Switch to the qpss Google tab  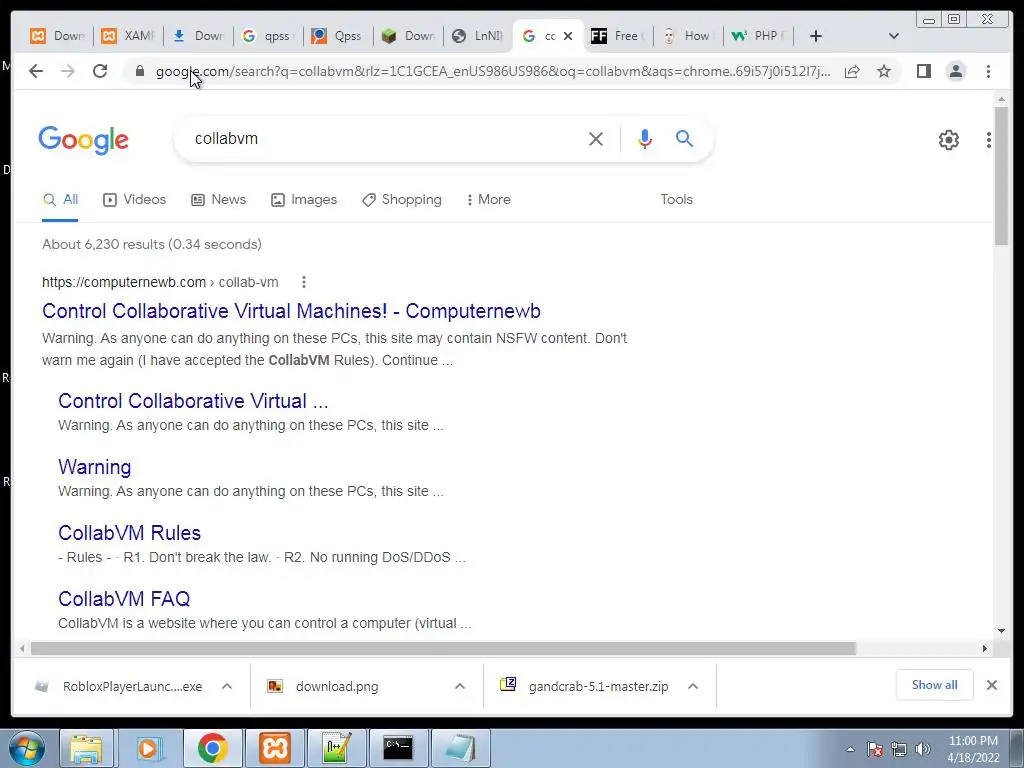[x=268, y=36]
